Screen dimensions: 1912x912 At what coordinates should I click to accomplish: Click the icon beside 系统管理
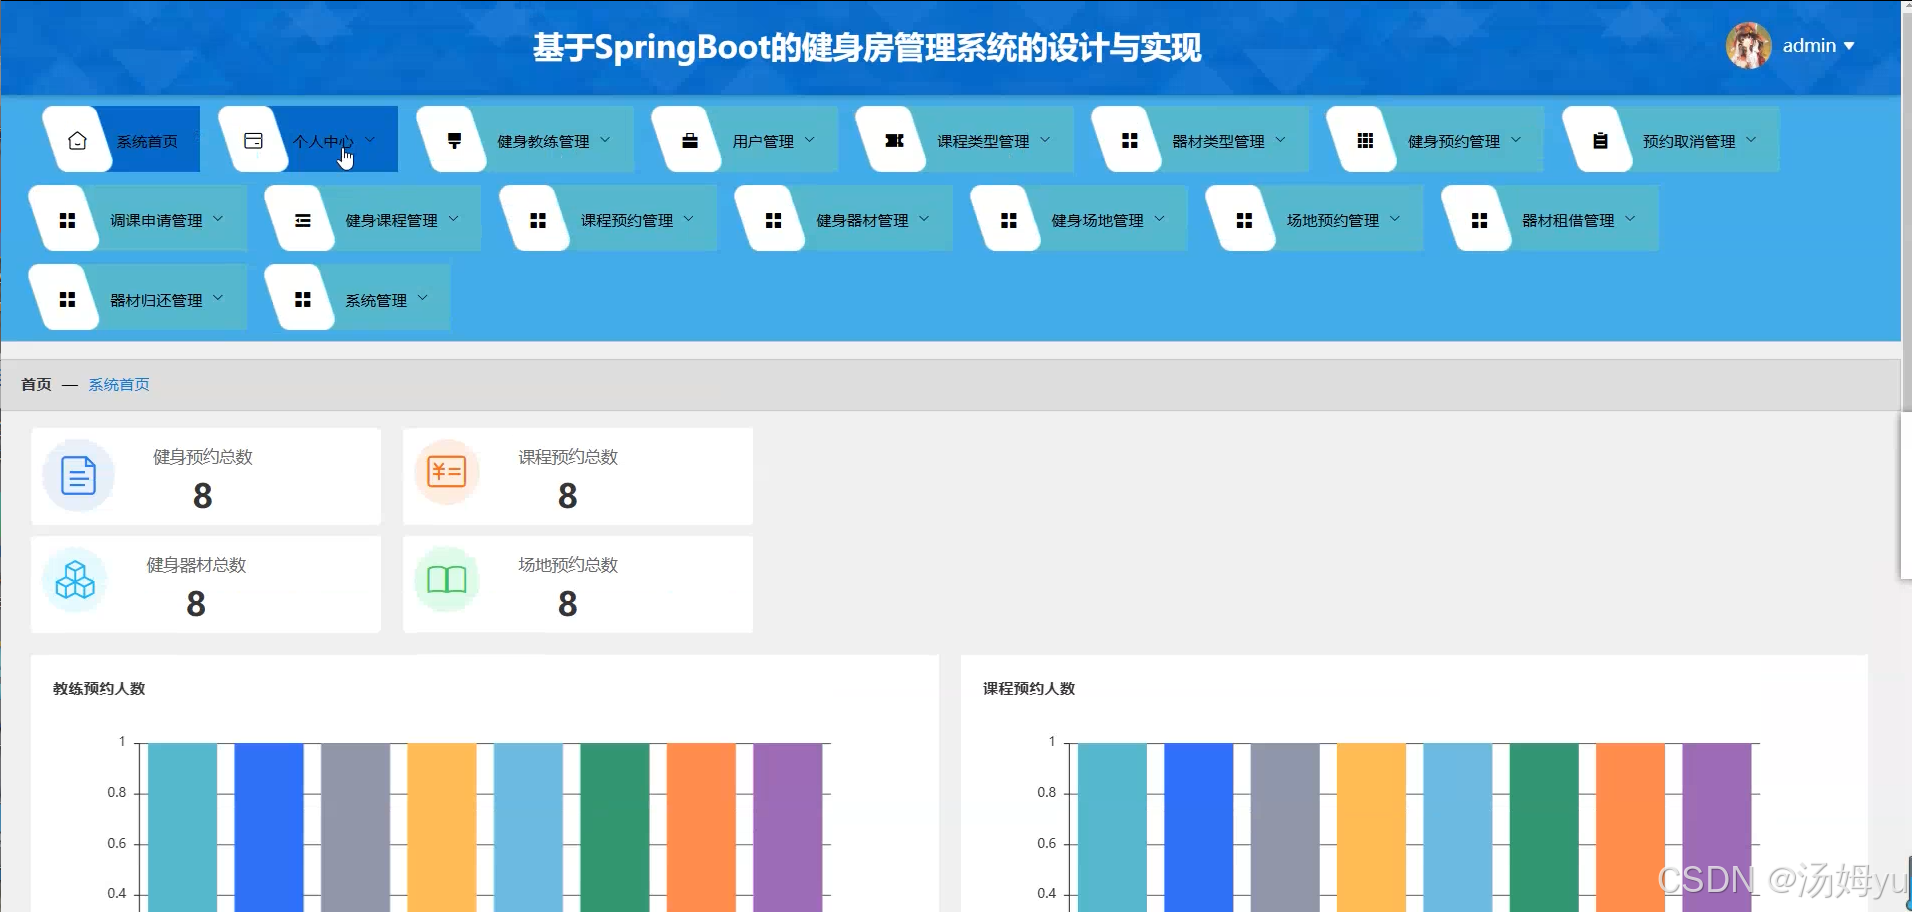303,299
